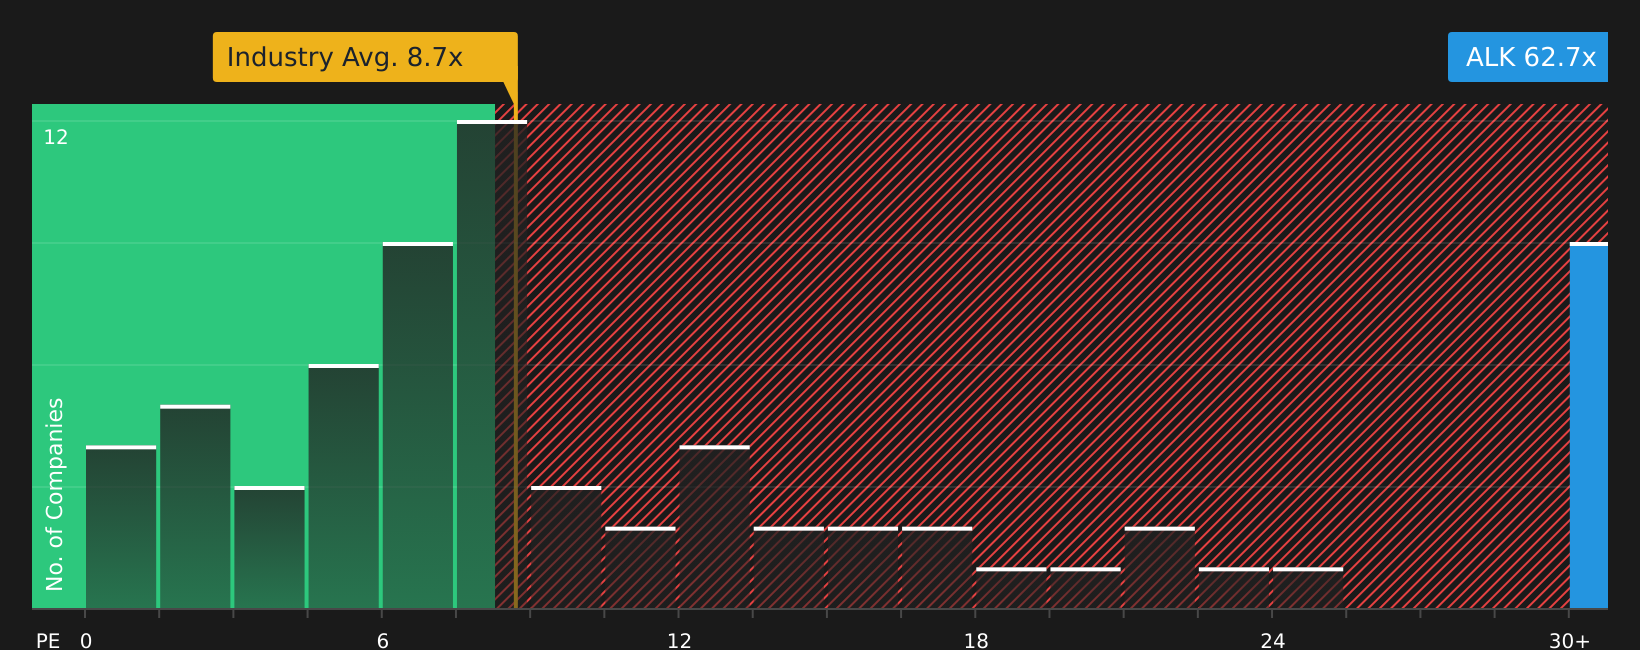Click the 'No. of Companies' axis title
Screen dimensions: 1640x650
click(55, 494)
